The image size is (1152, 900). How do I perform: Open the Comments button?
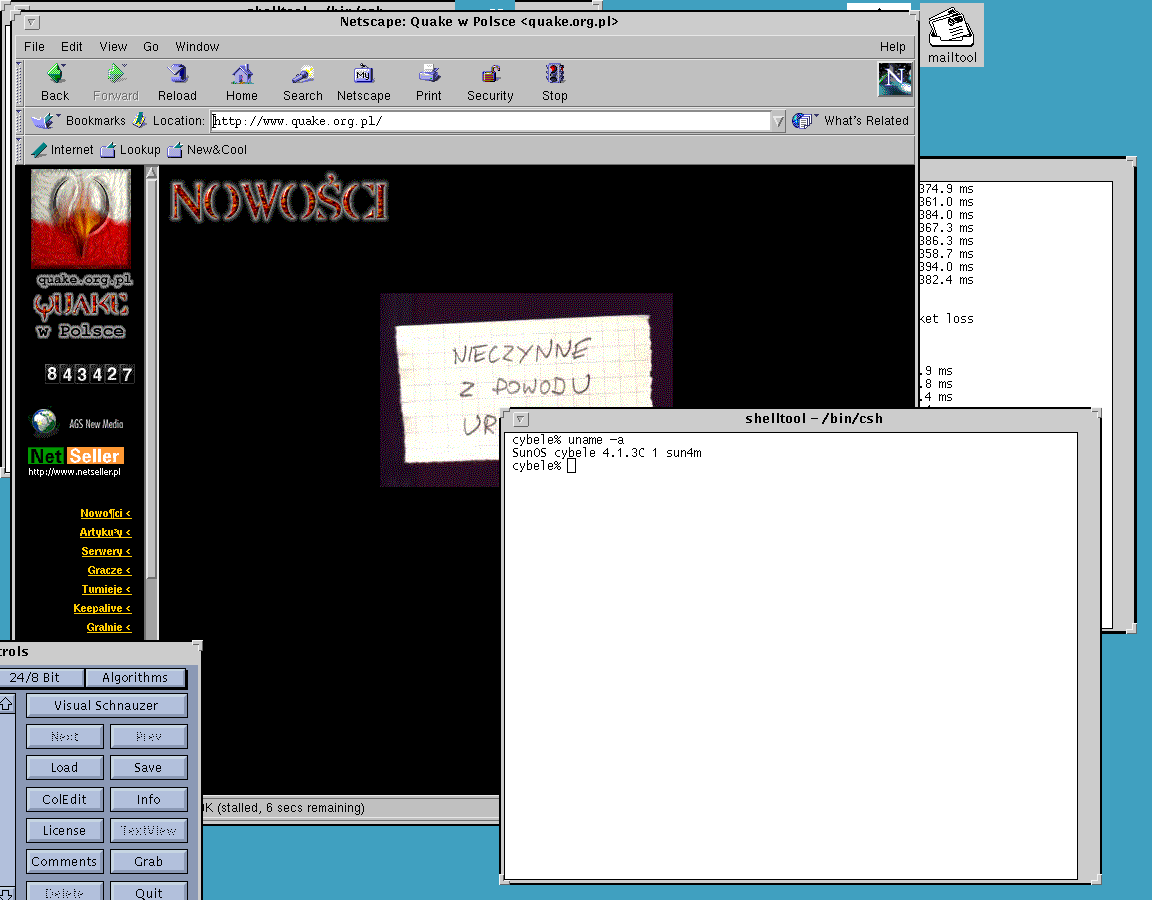coord(65,862)
